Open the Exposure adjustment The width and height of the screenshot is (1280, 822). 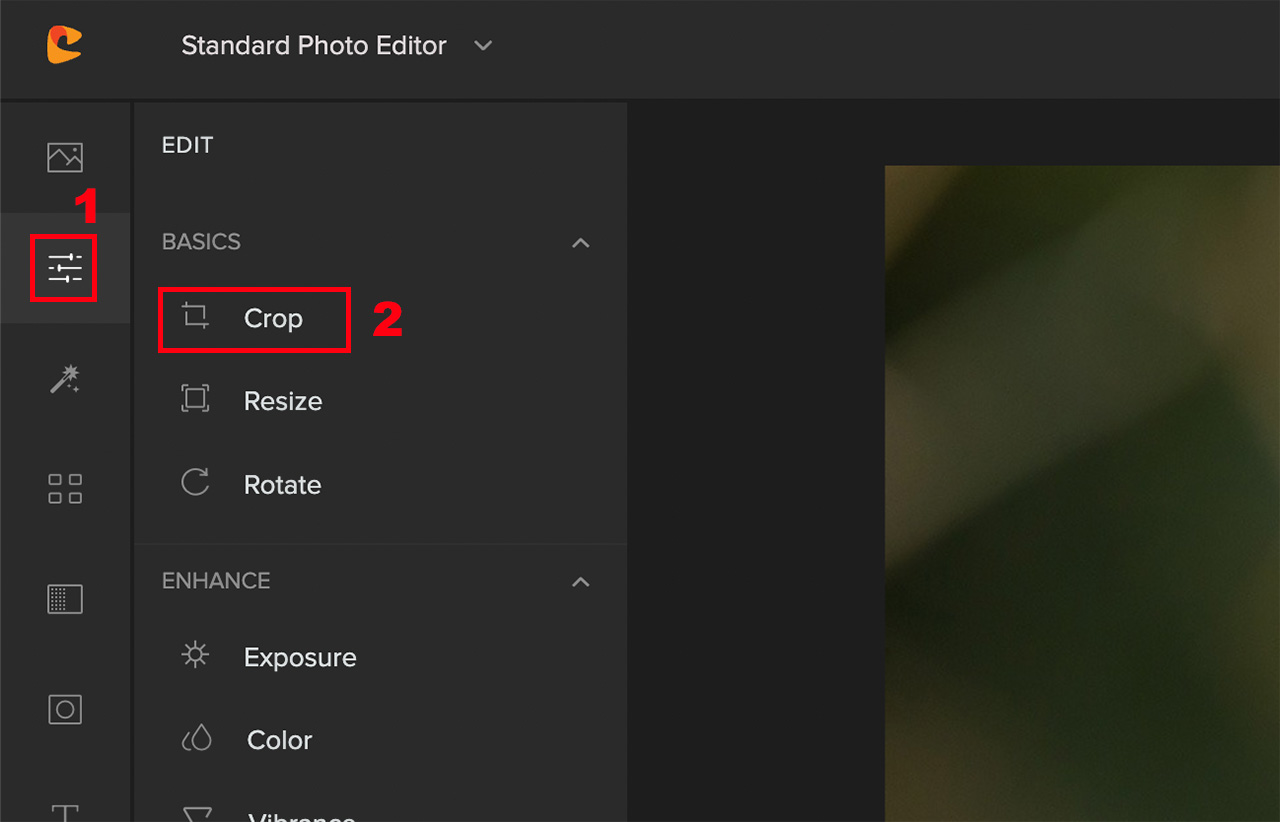(x=300, y=657)
